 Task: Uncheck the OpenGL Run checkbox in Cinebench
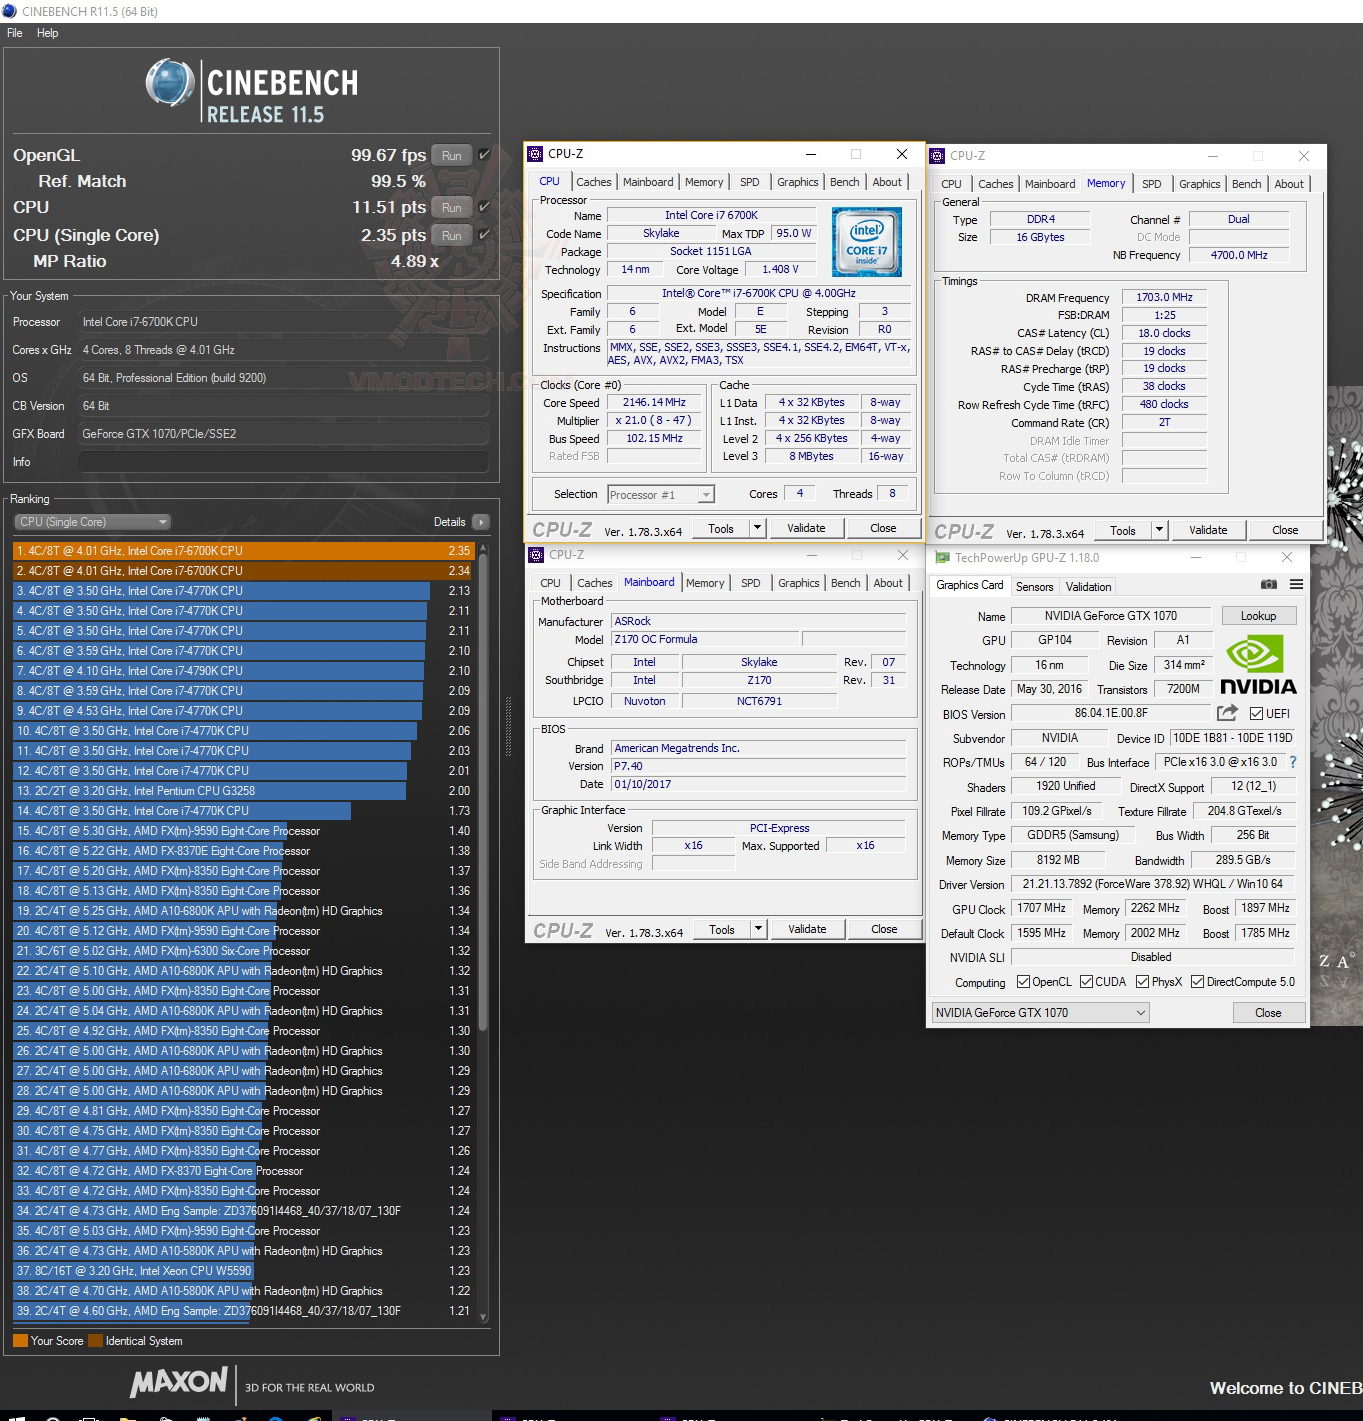(x=484, y=155)
